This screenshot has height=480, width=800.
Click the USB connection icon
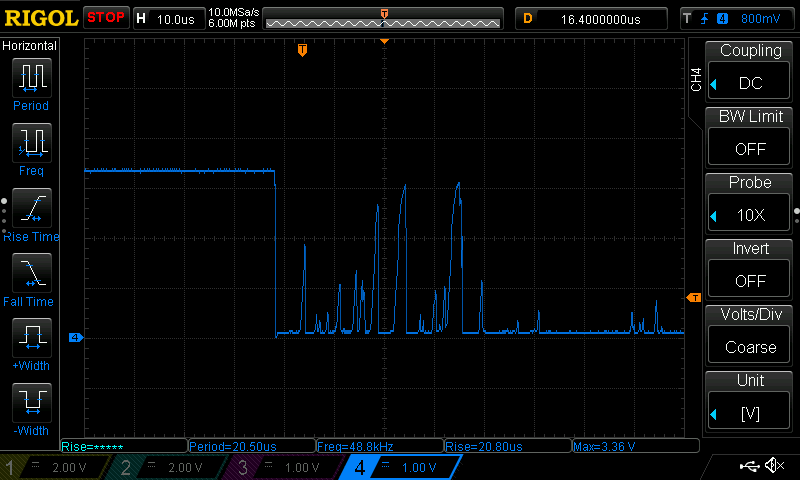[747, 466]
